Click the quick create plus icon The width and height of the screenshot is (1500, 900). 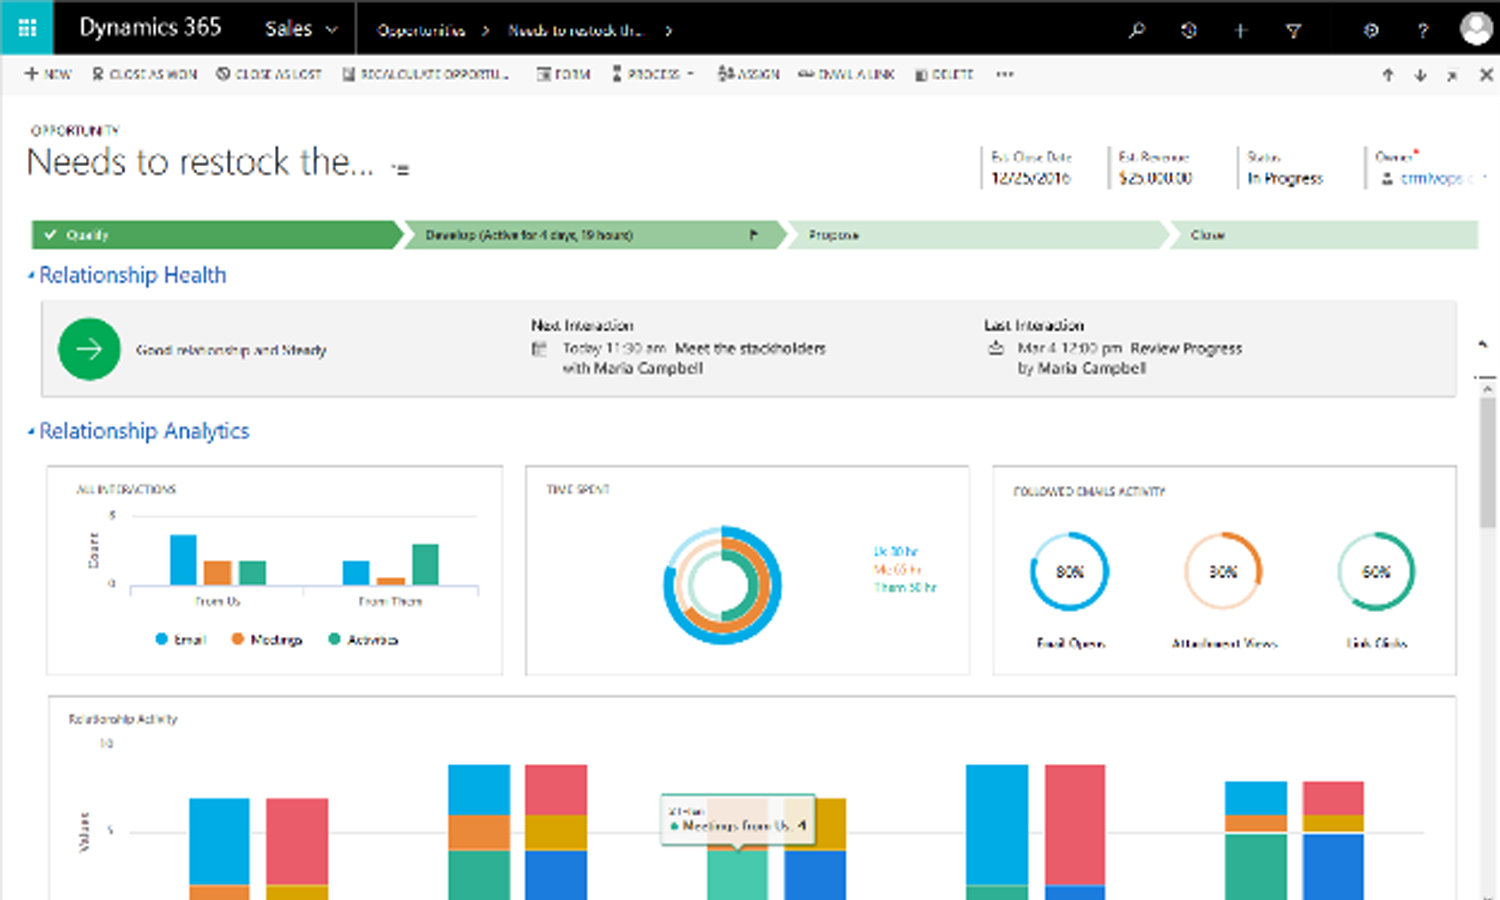point(1241,30)
